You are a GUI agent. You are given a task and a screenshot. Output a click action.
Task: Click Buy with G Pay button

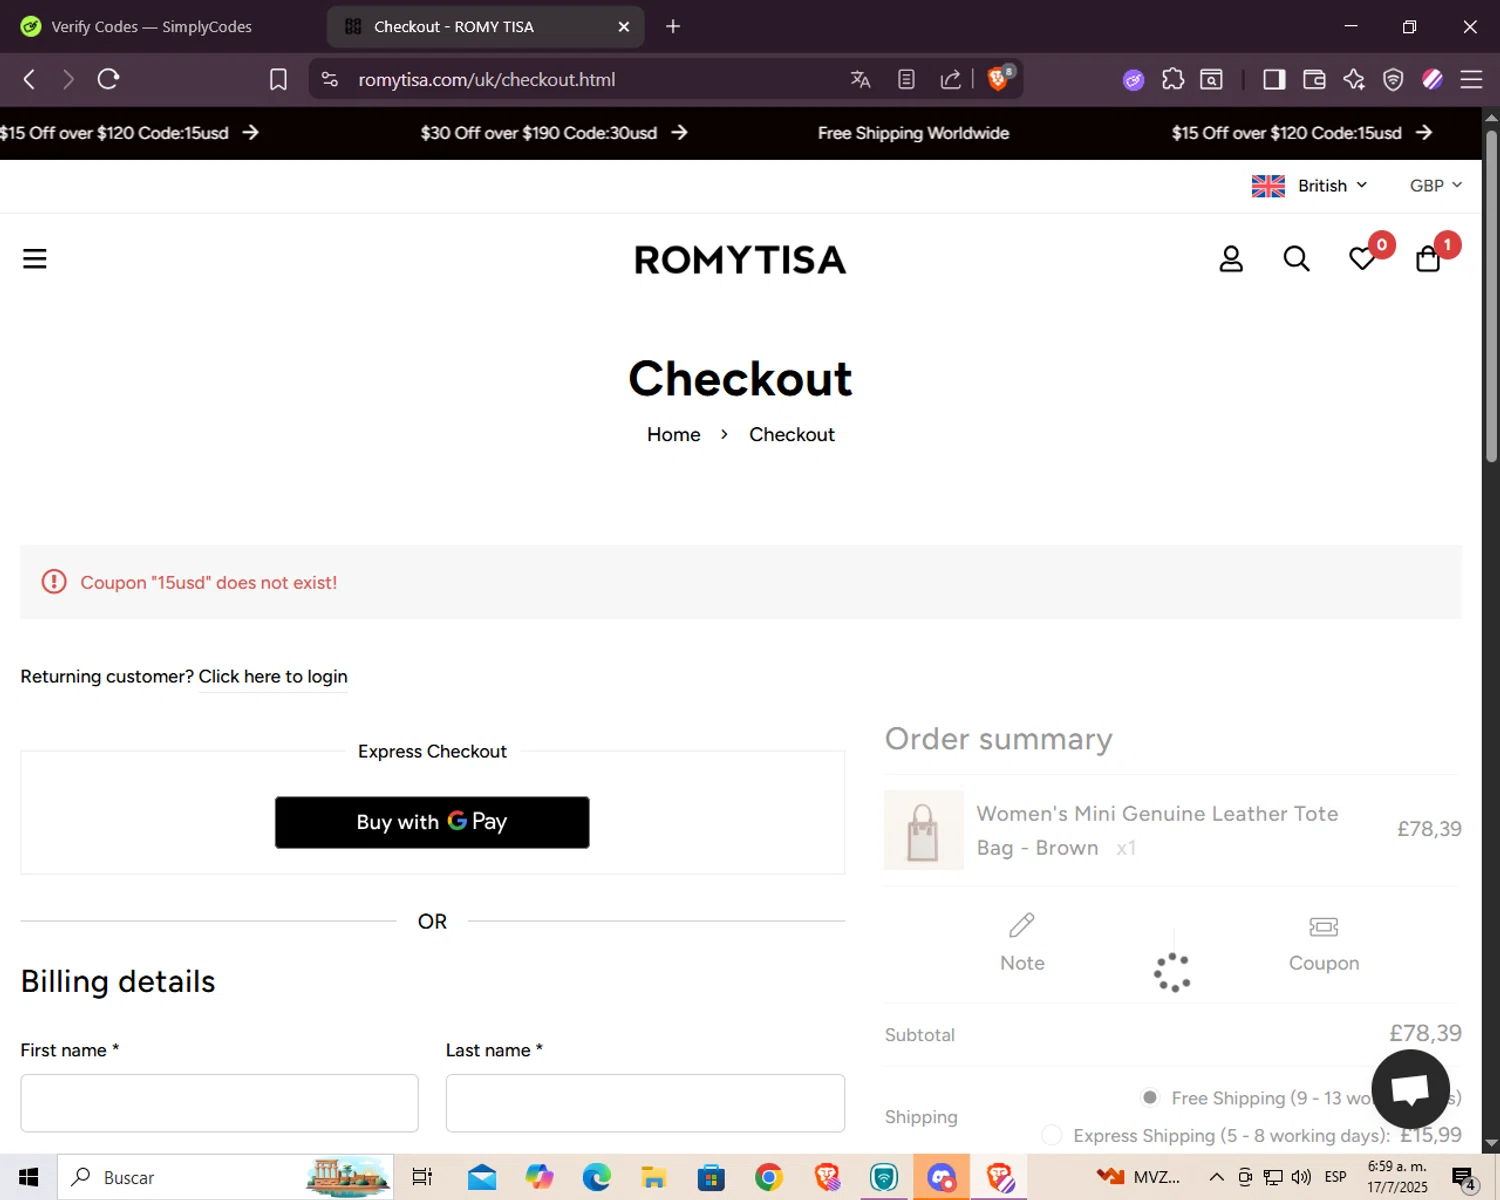coord(432,822)
